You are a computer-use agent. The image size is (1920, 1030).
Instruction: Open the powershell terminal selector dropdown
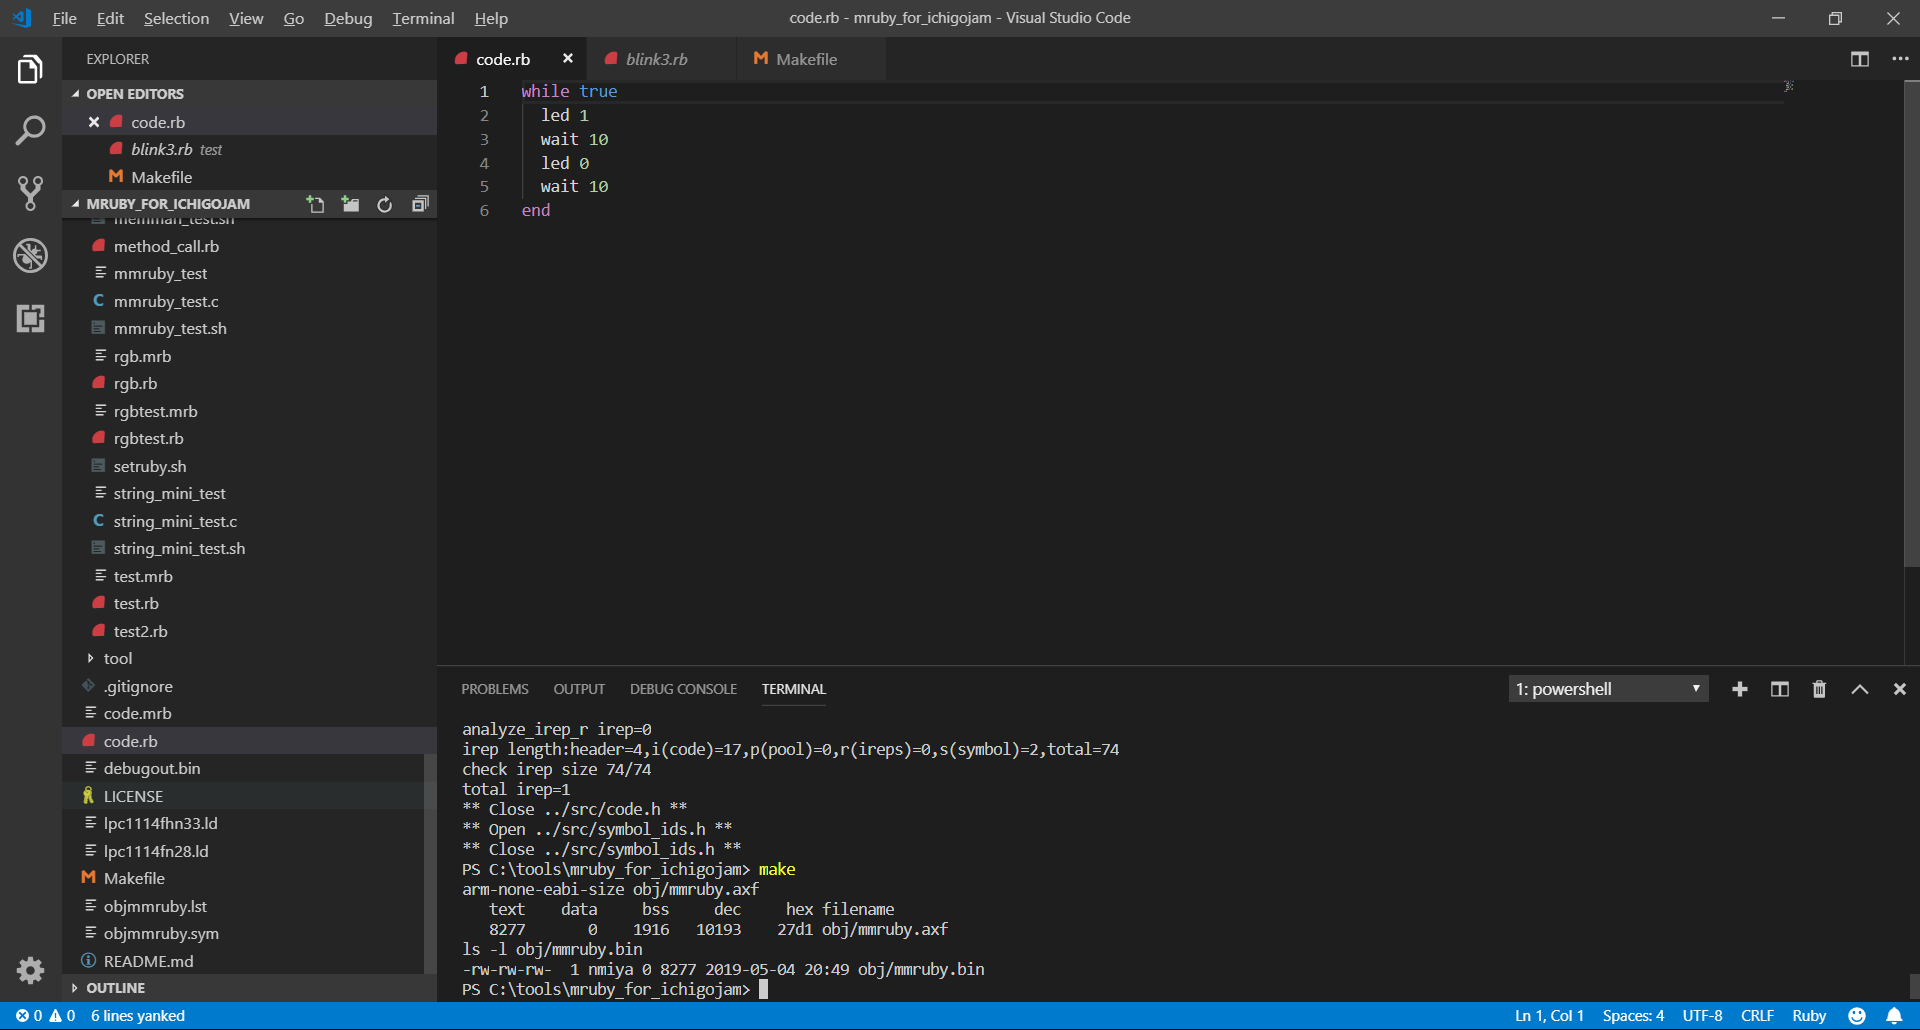[x=1608, y=689]
